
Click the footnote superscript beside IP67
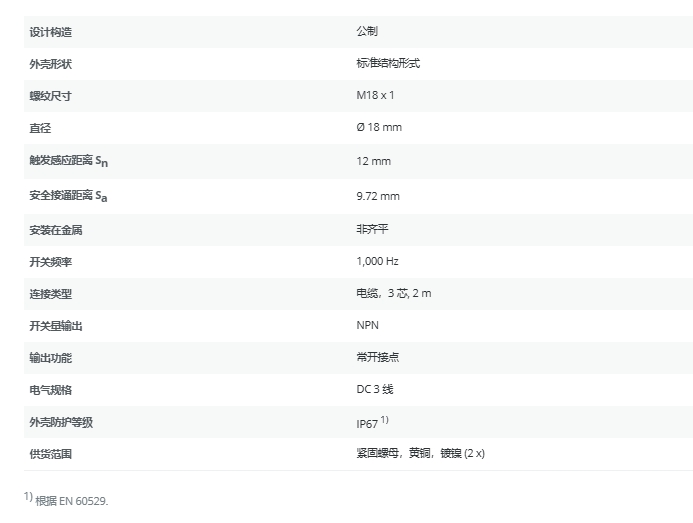[384, 419]
